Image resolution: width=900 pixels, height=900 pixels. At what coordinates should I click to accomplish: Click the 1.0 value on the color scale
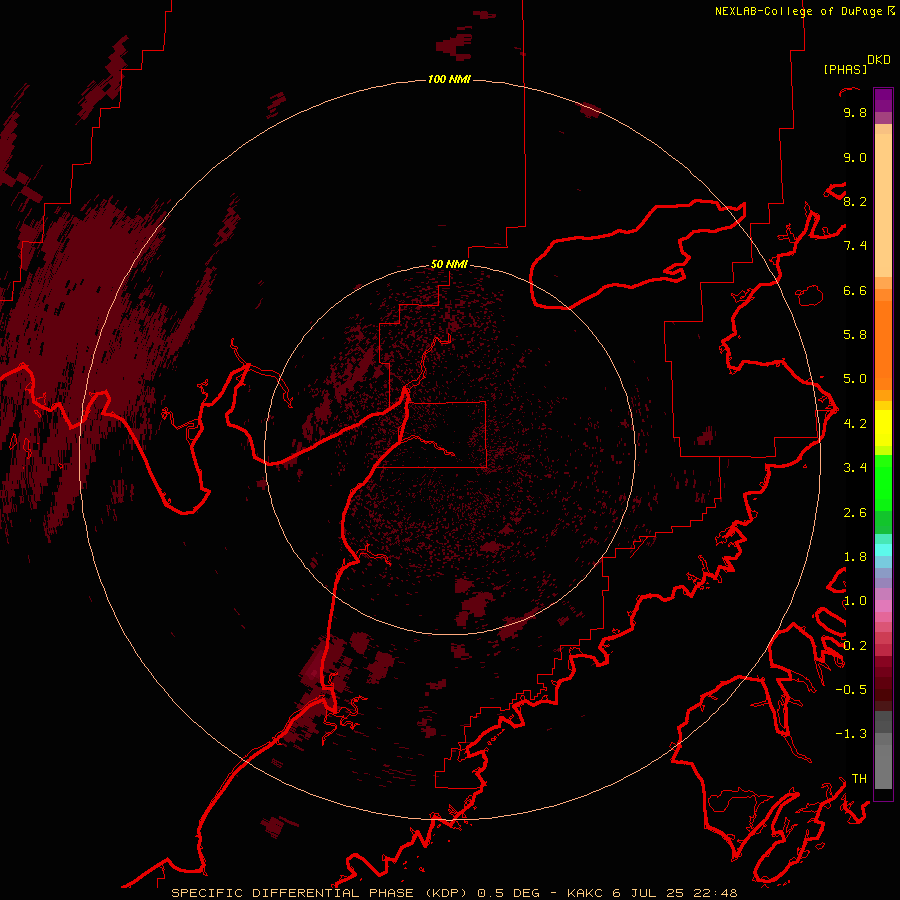(855, 601)
